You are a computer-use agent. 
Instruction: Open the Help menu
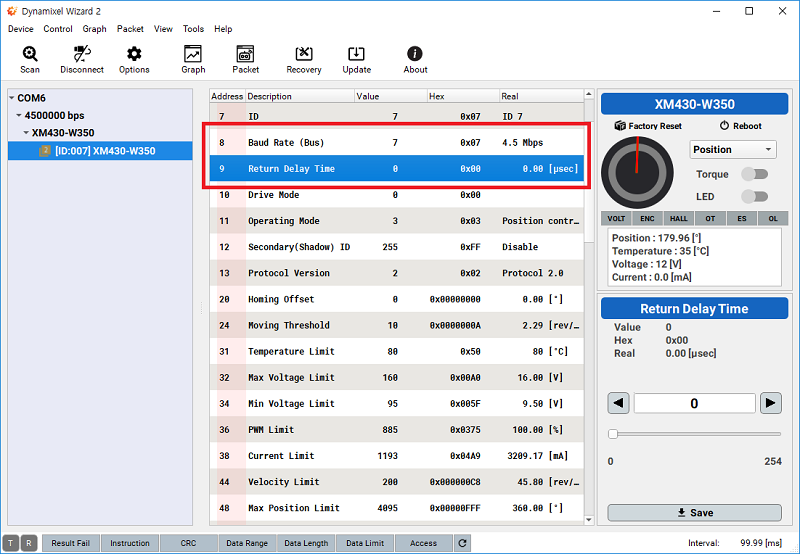pos(223,29)
